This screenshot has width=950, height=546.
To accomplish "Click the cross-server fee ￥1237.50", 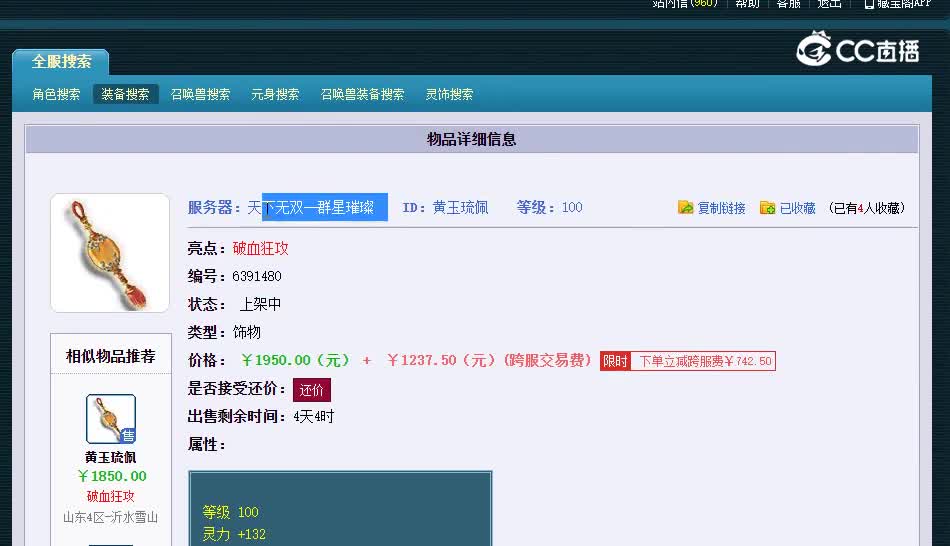I will pos(422,360).
